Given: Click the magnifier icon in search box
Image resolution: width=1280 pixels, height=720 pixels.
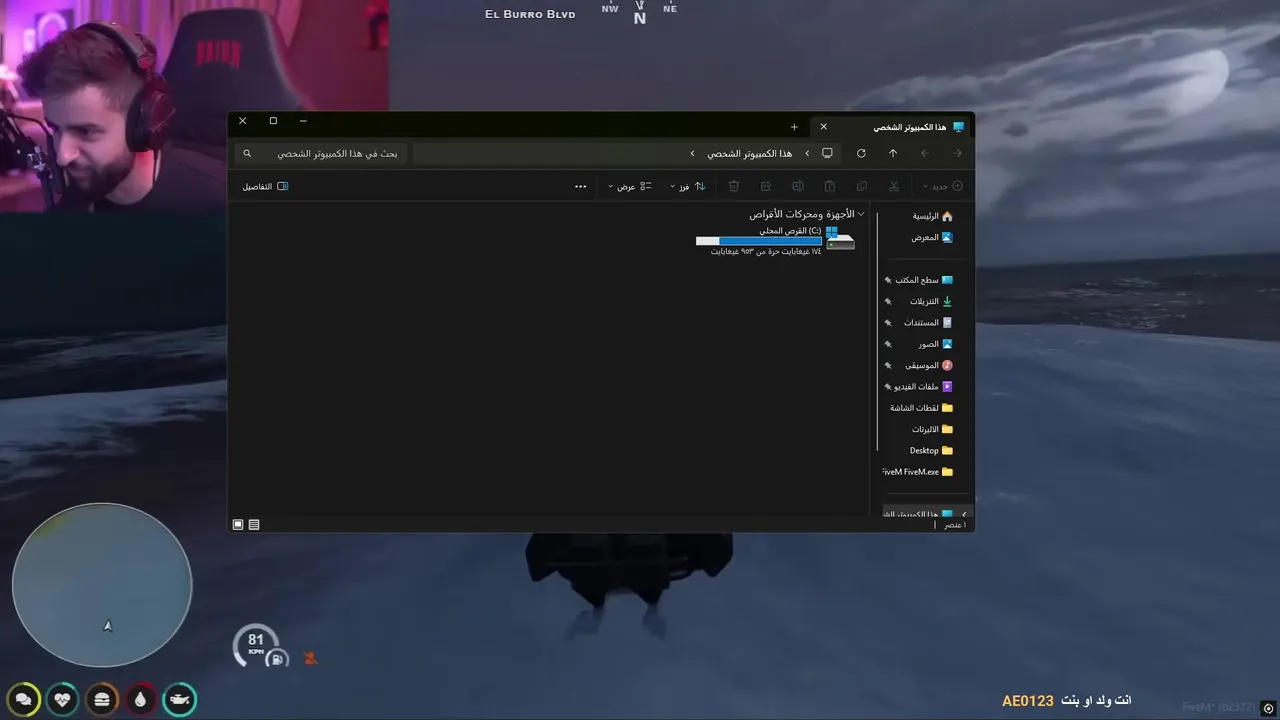Looking at the screenshot, I should coord(247,153).
